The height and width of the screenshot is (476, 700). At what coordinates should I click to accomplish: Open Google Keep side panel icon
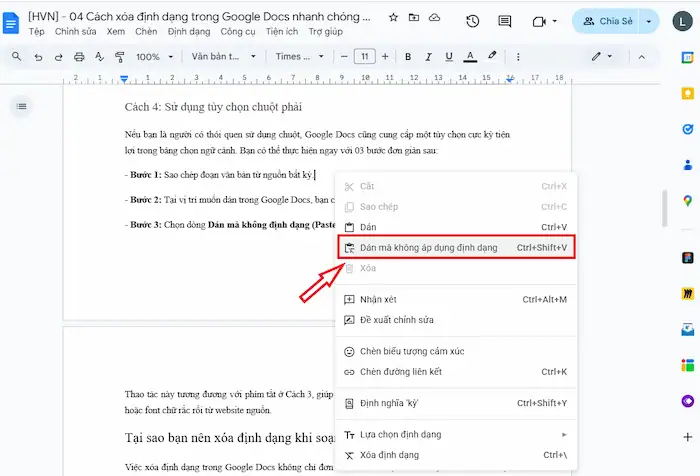[688, 94]
